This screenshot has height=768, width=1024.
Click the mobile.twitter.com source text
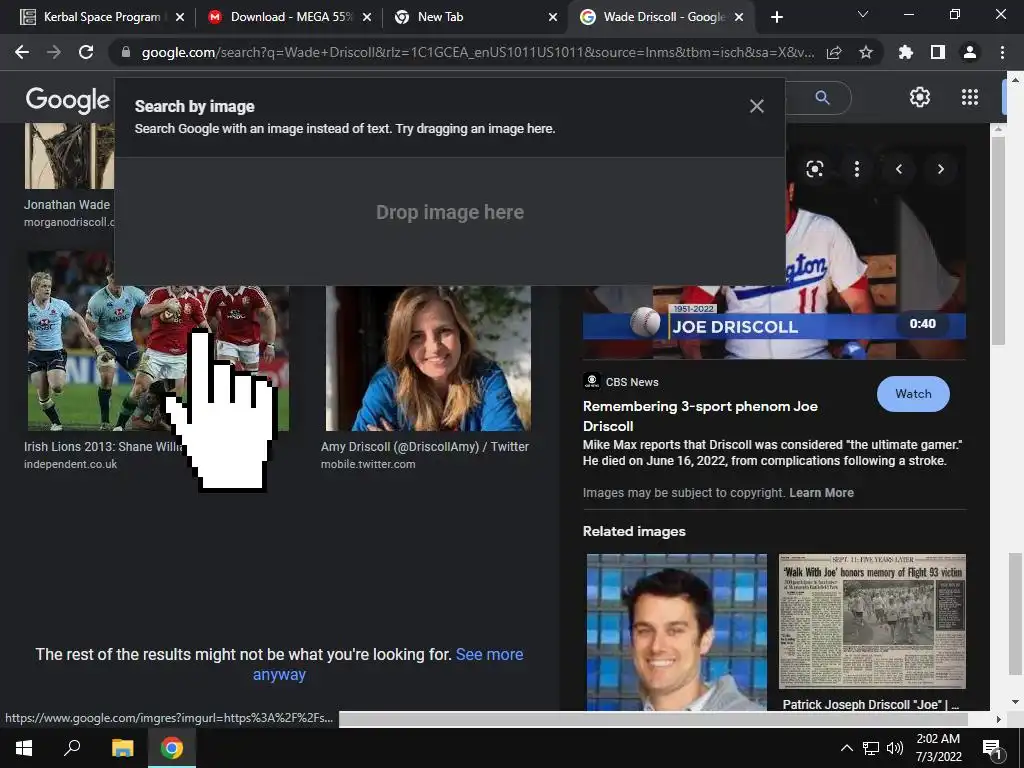(x=368, y=464)
